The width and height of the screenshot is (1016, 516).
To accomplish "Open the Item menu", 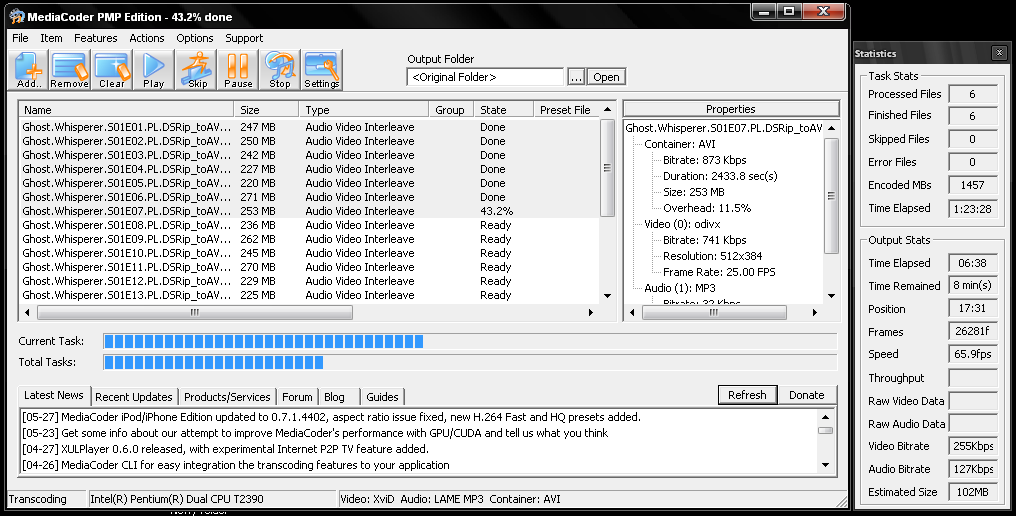I will pos(51,38).
